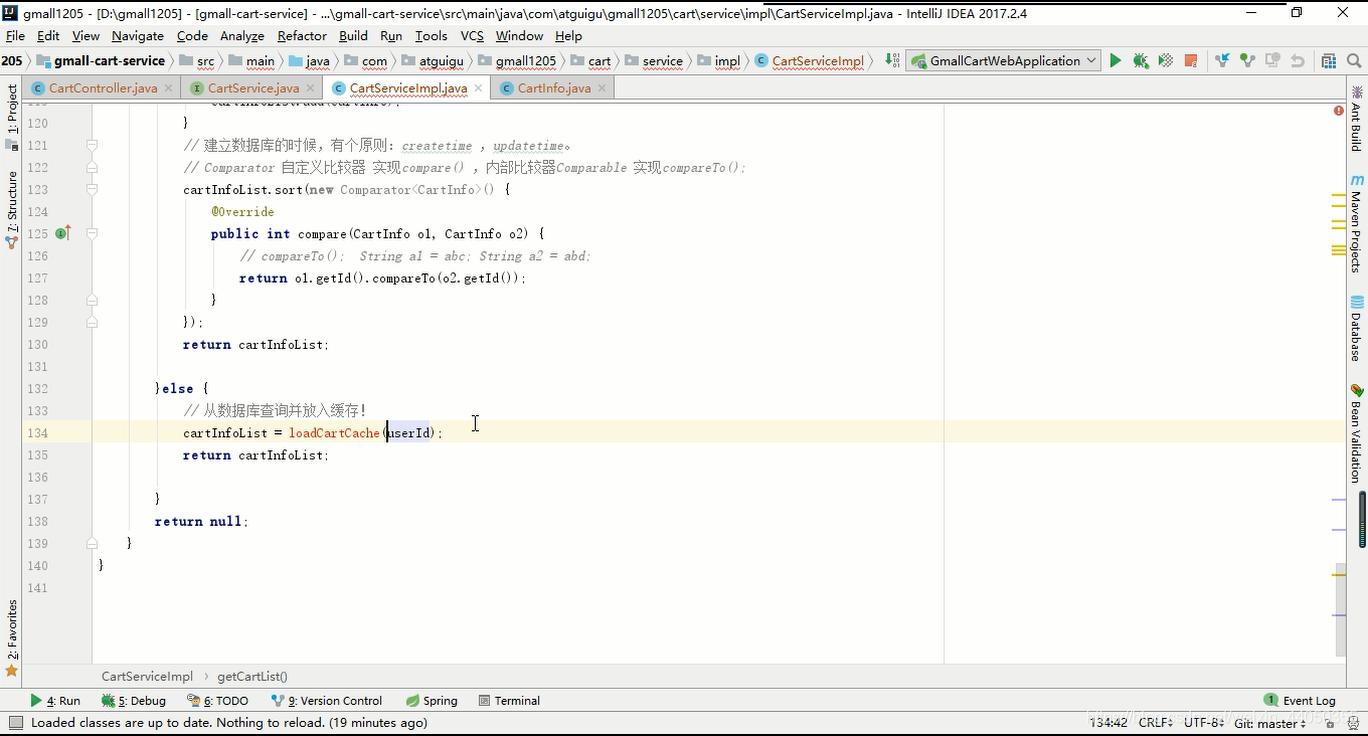The image size is (1368, 736).
Task: Click line number 130 in the gutter
Action: coord(37,344)
